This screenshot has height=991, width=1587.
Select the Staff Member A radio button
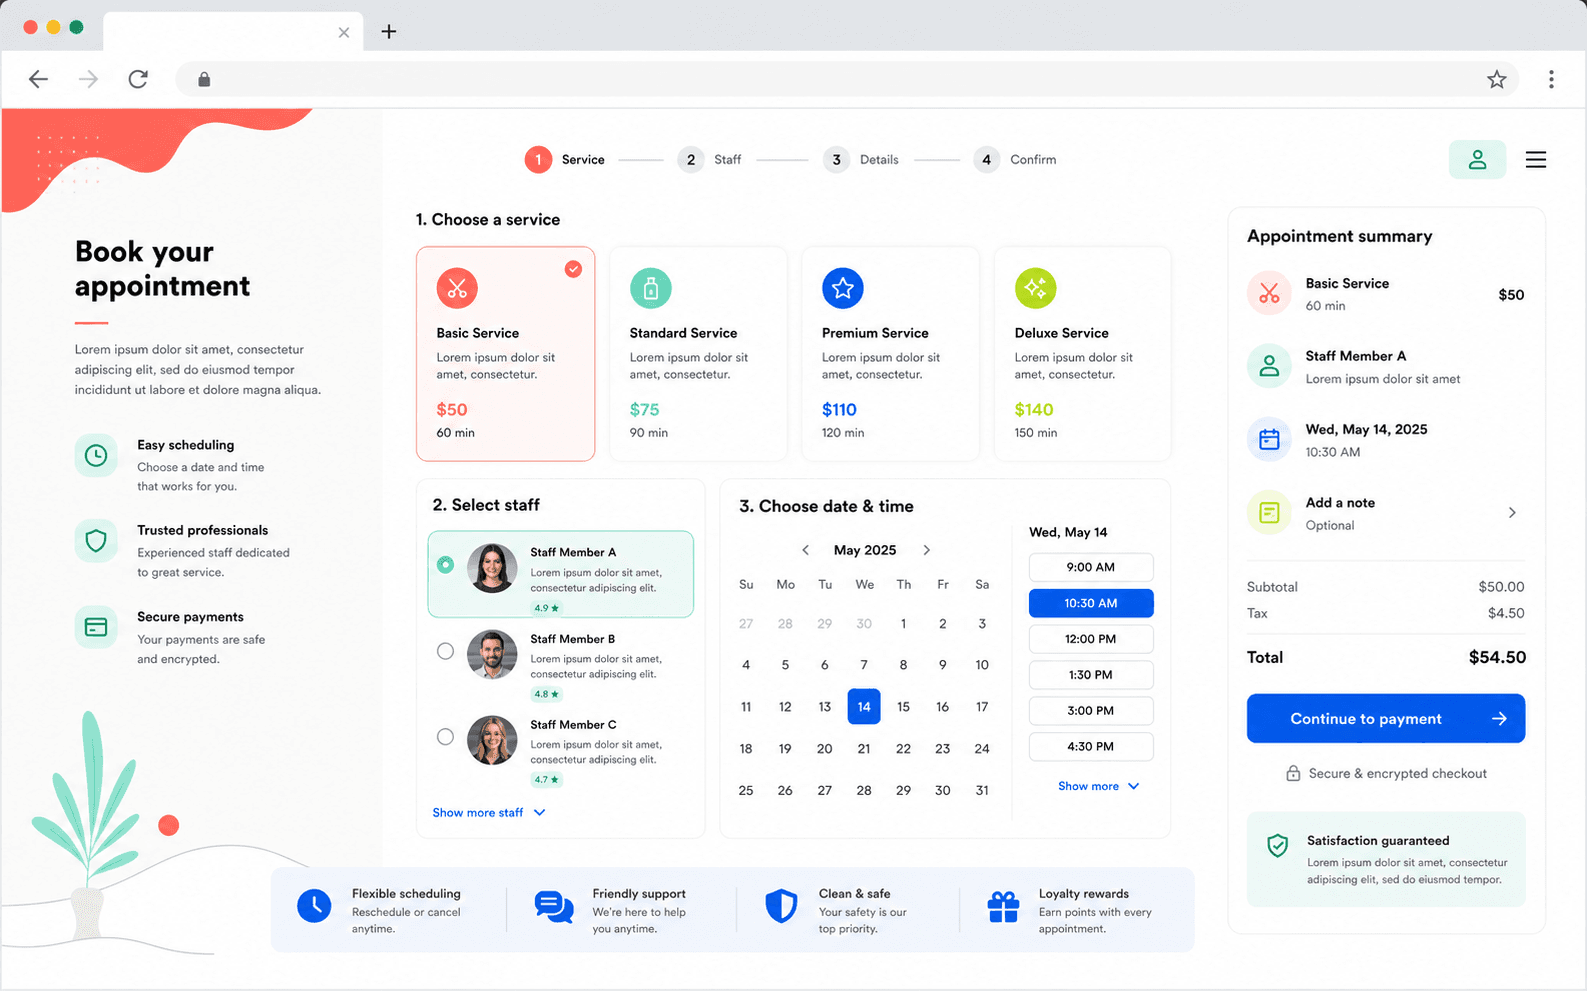coord(446,565)
